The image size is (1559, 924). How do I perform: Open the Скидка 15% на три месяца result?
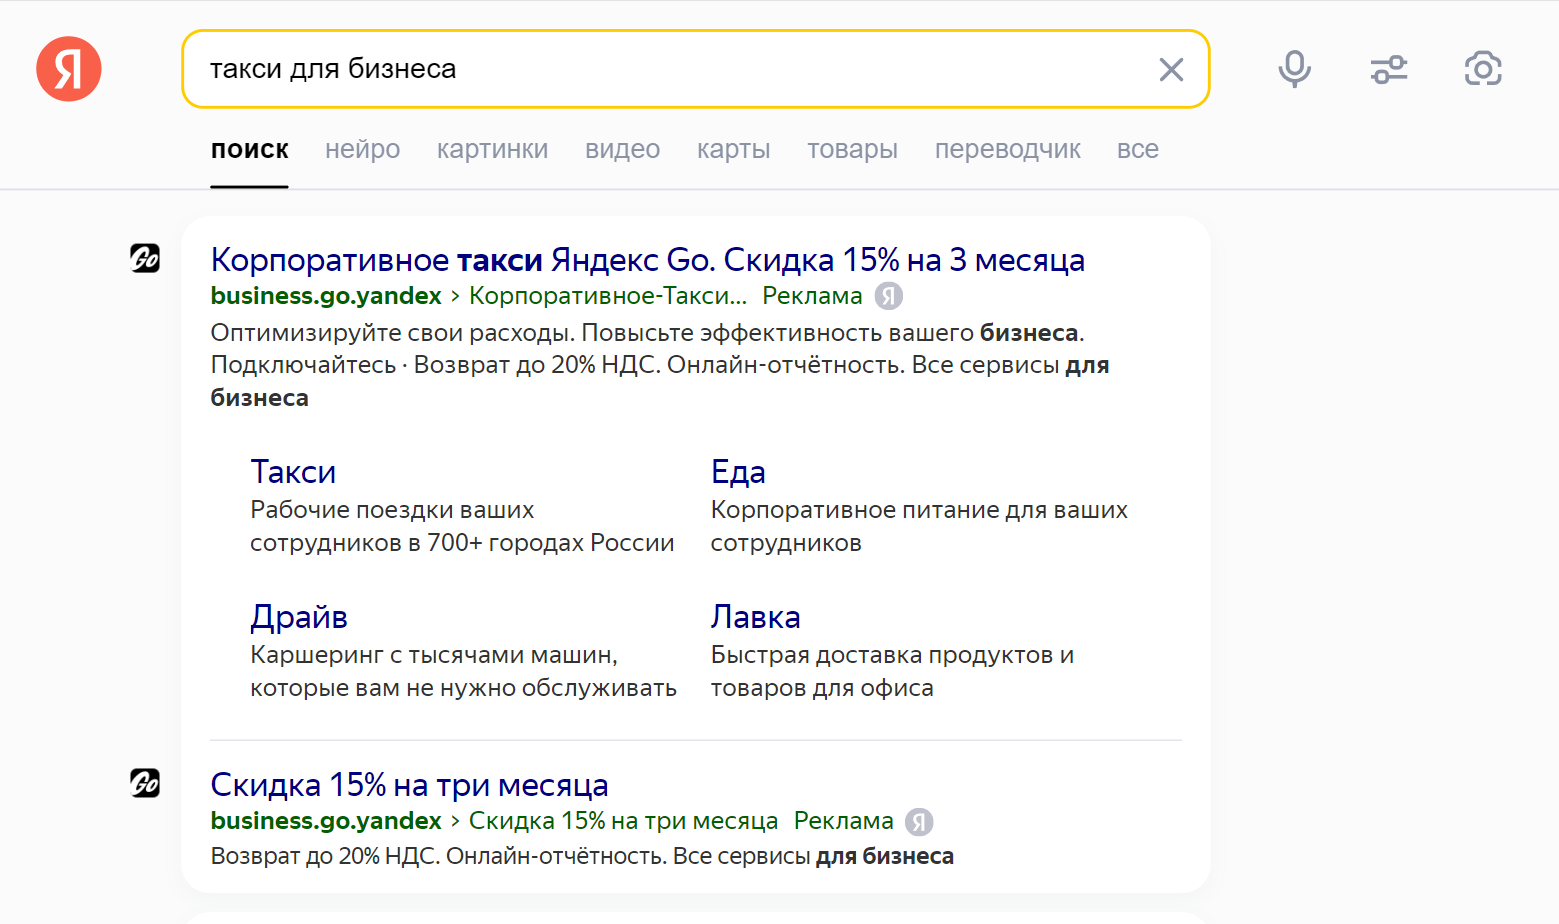[408, 784]
